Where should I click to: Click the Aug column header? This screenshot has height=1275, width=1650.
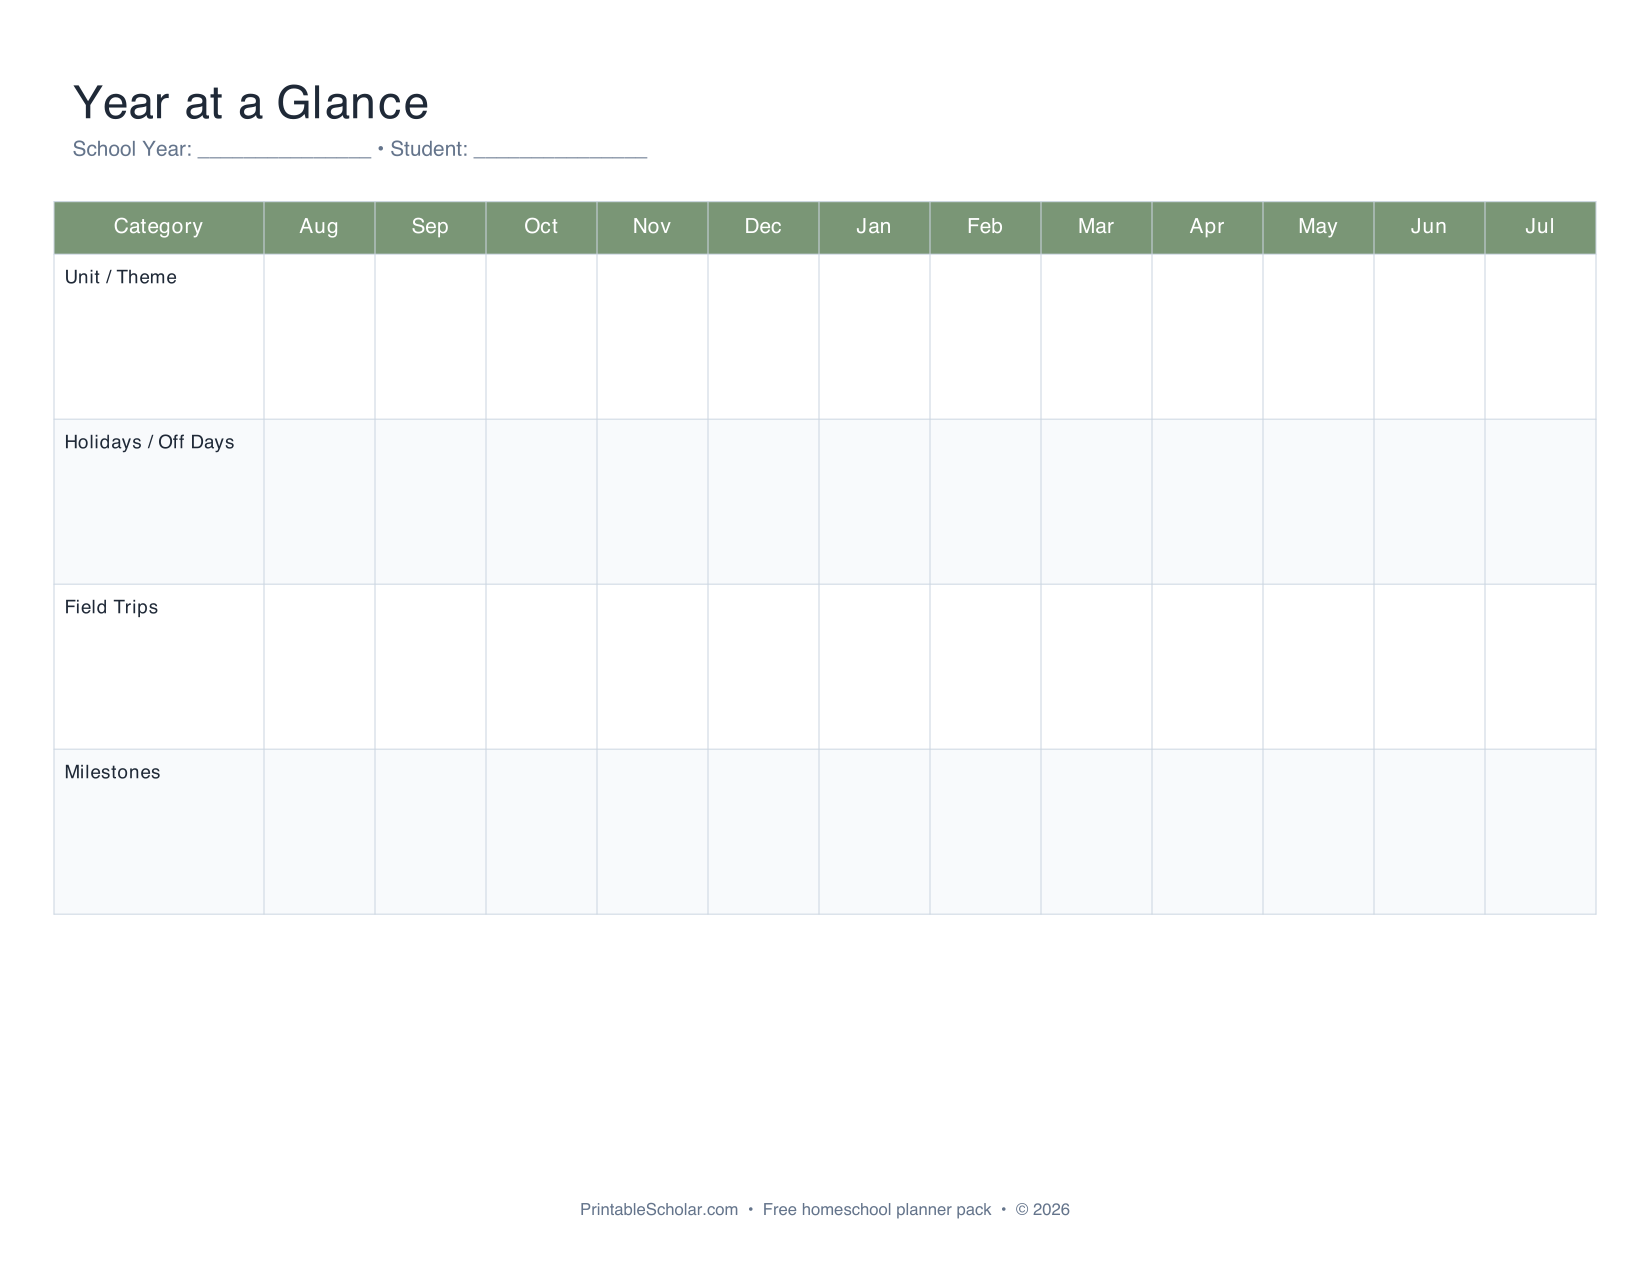coord(318,227)
